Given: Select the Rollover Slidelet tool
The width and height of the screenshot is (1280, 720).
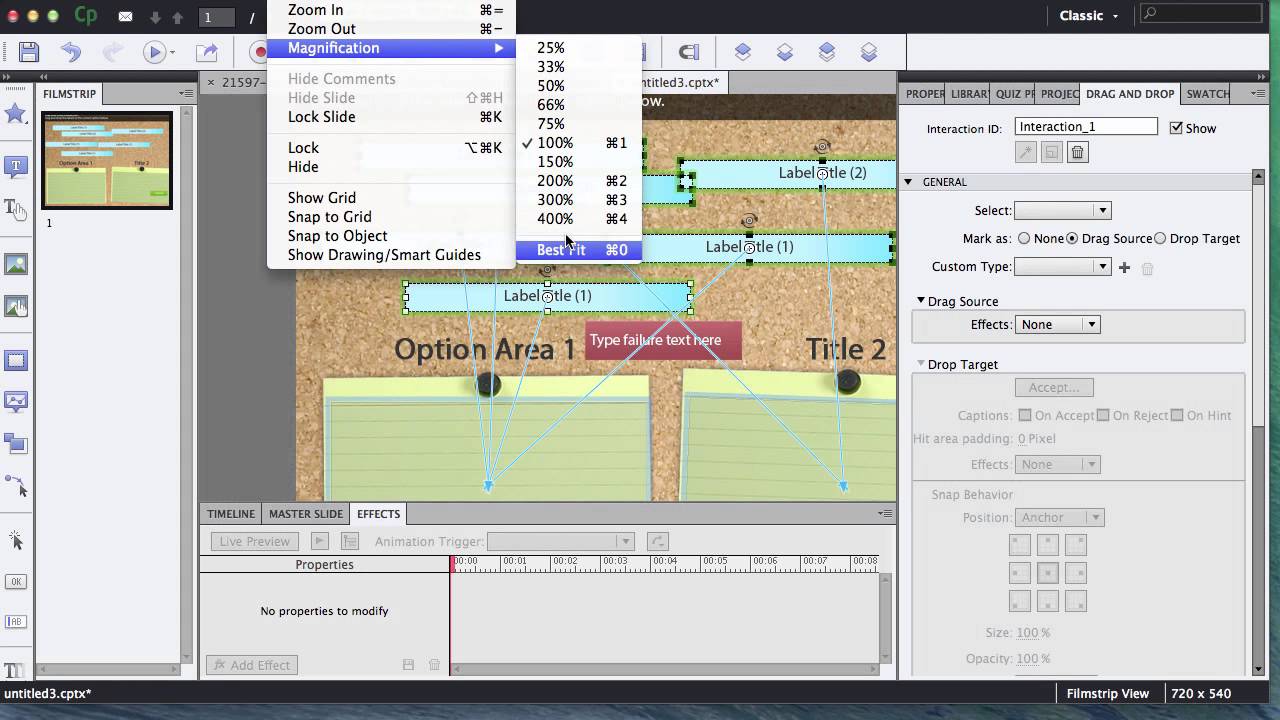Looking at the screenshot, I should pyautogui.click(x=16, y=402).
